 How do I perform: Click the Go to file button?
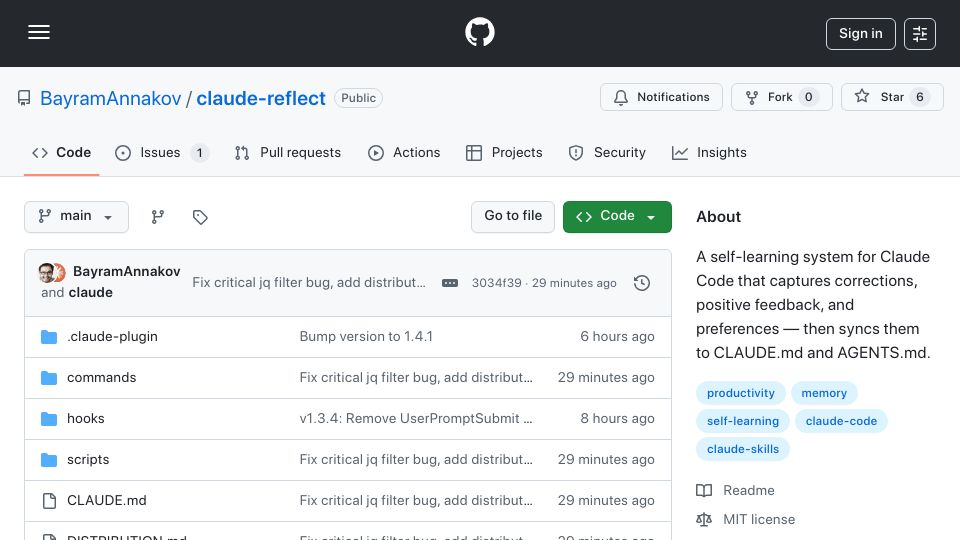[x=513, y=217]
